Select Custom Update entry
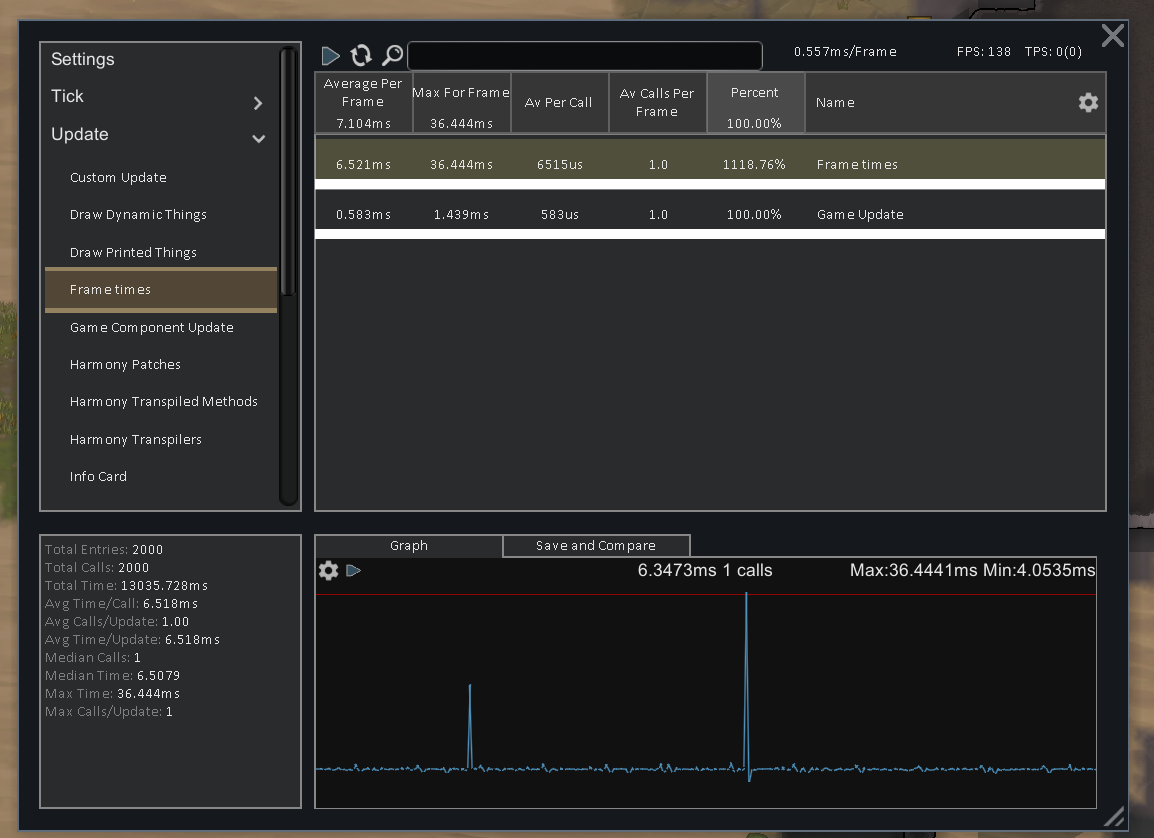Image resolution: width=1154 pixels, height=838 pixels. tap(118, 177)
